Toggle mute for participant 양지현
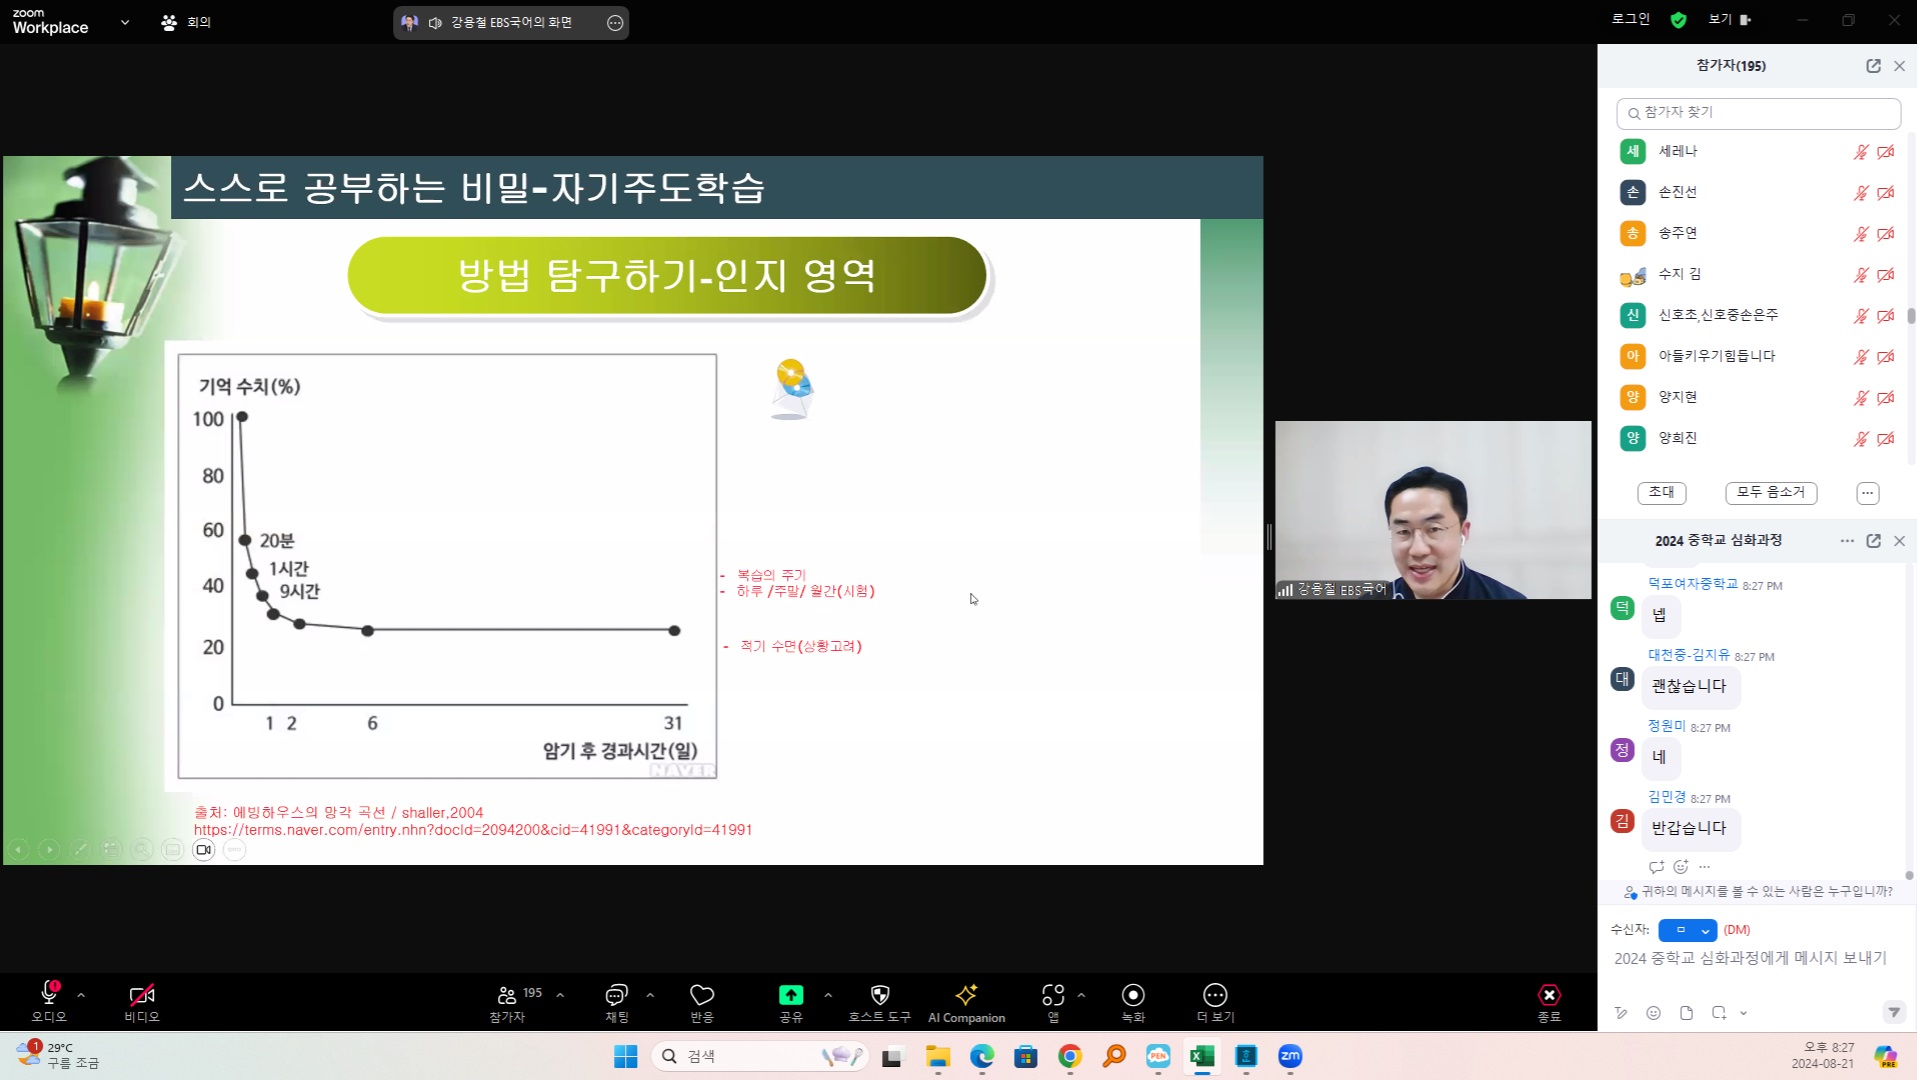The height and width of the screenshot is (1080, 1917). pyautogui.click(x=1861, y=398)
